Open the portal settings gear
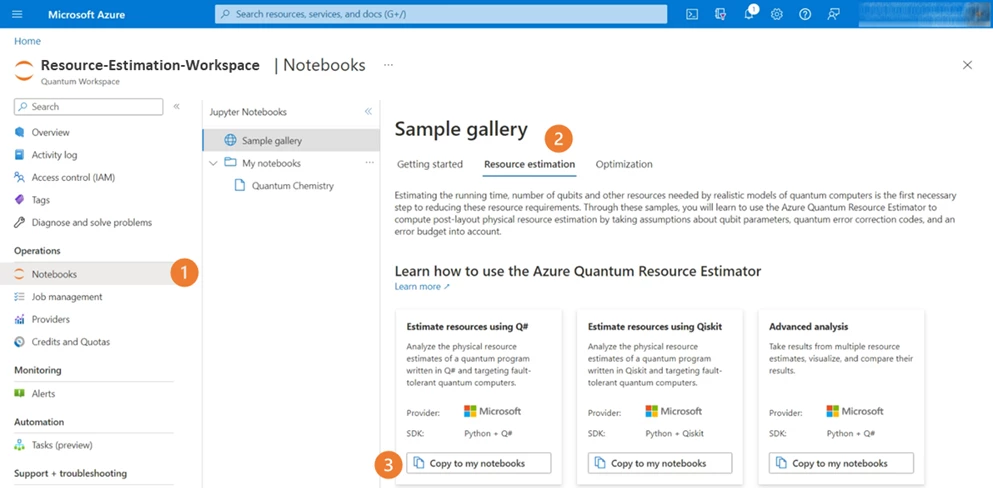Screen dimensions: 993x488 [x=776, y=14]
